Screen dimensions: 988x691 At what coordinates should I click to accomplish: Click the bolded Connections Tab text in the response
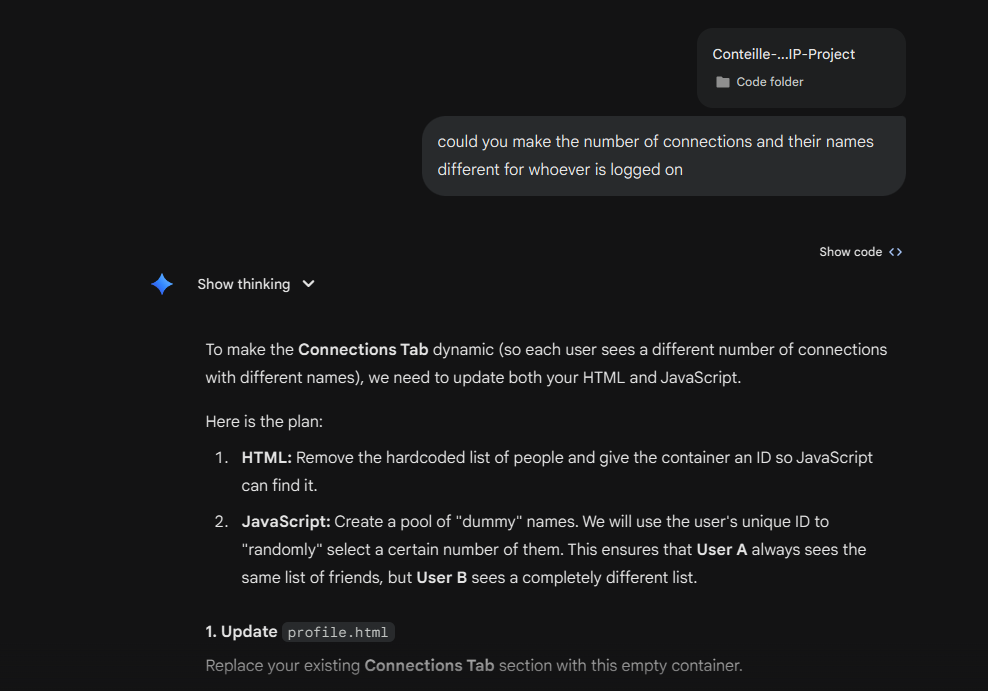coord(363,349)
